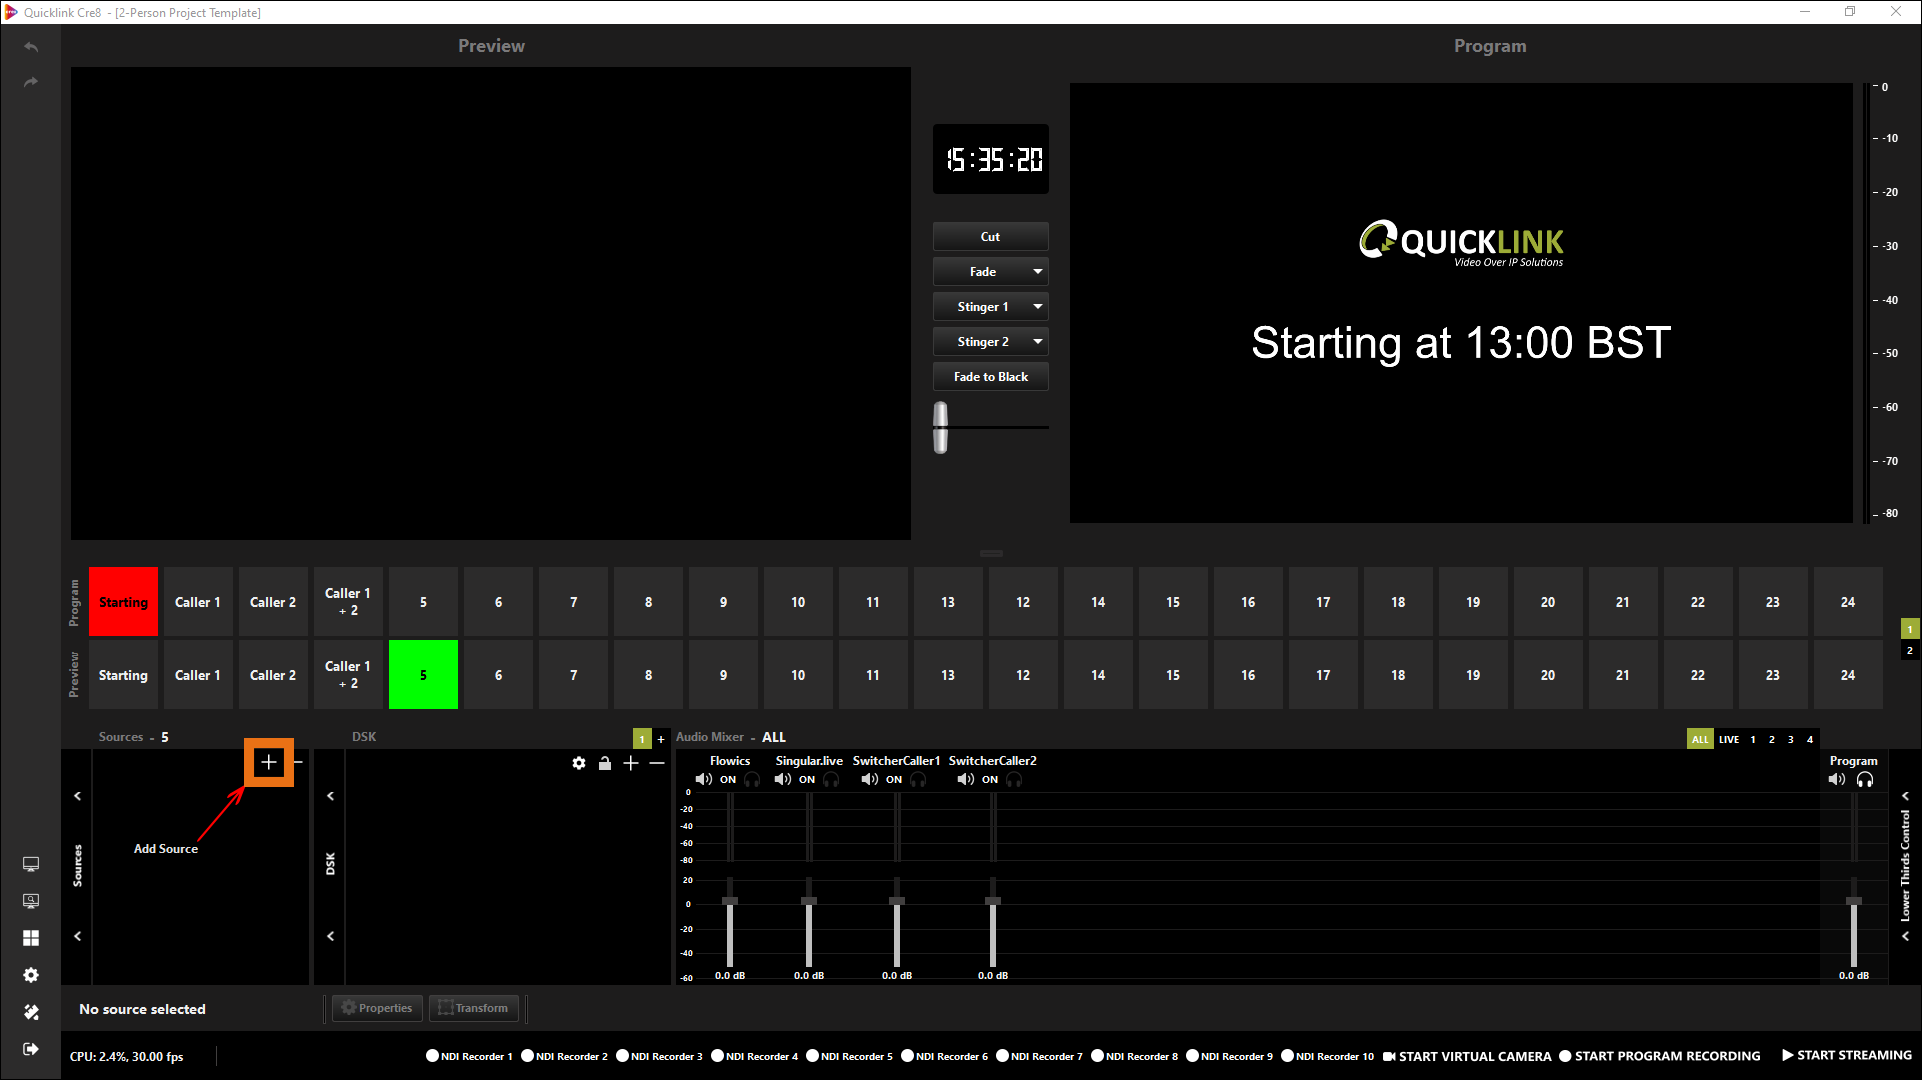Click the Cut transition button
This screenshot has height=1080, width=1922.
click(990, 236)
